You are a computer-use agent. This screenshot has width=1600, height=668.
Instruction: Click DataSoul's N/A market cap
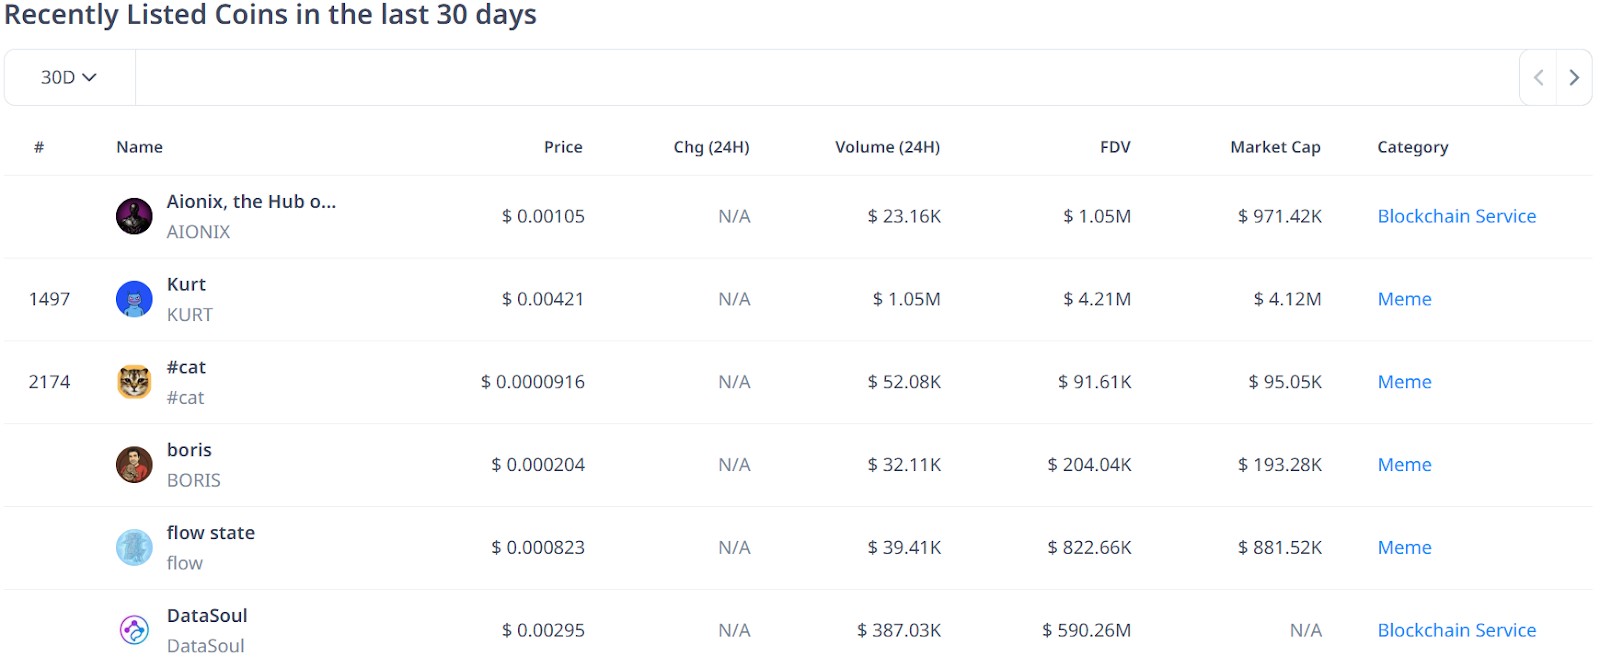coord(1306,630)
